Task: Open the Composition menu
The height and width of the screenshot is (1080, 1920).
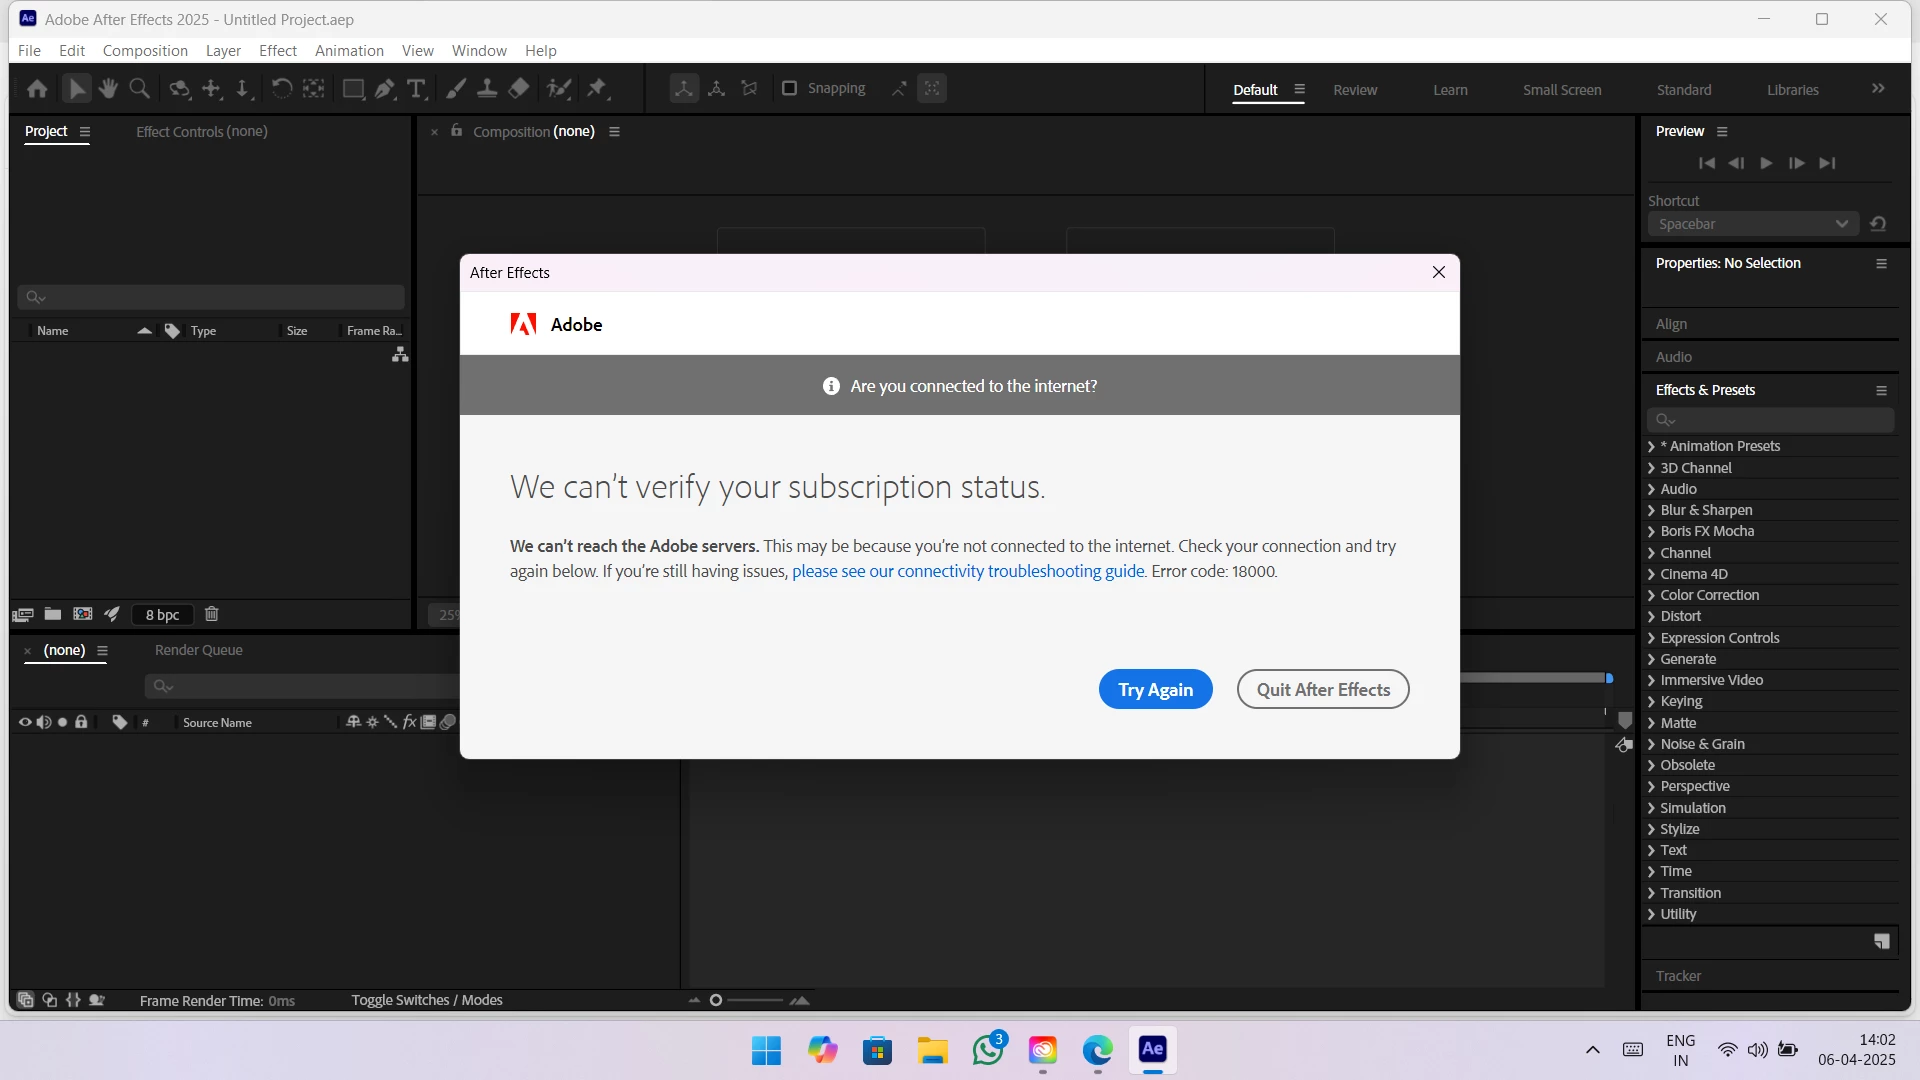Action: (145, 51)
